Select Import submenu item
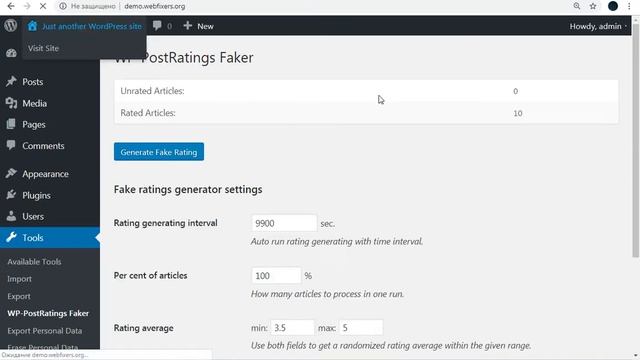This screenshot has width=640, height=360. point(19,279)
